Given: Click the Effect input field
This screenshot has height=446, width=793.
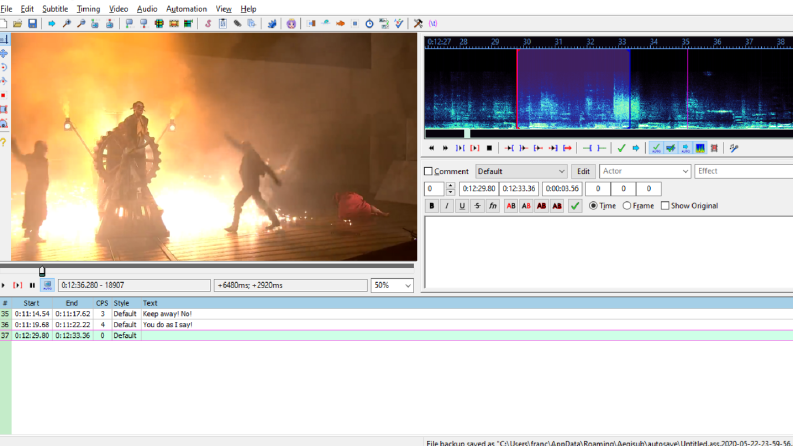Looking at the screenshot, I should [x=743, y=171].
